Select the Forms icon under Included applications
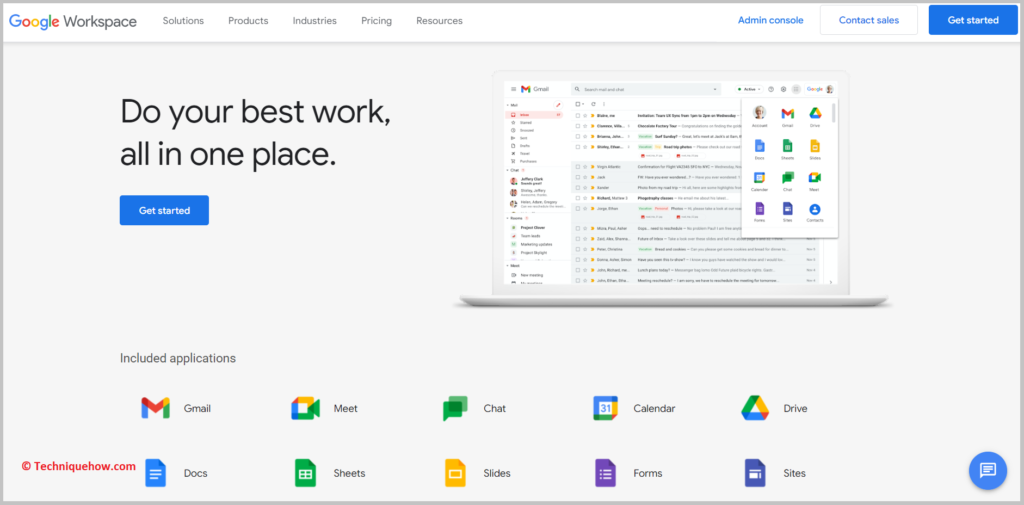The image size is (1024, 505). pyautogui.click(x=605, y=473)
